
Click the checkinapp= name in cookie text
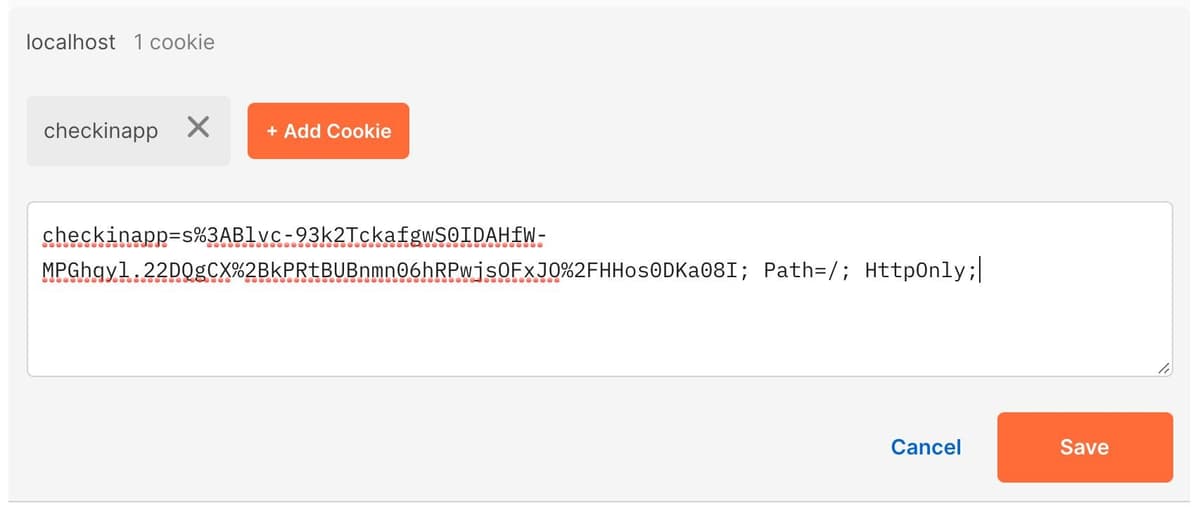coord(106,236)
